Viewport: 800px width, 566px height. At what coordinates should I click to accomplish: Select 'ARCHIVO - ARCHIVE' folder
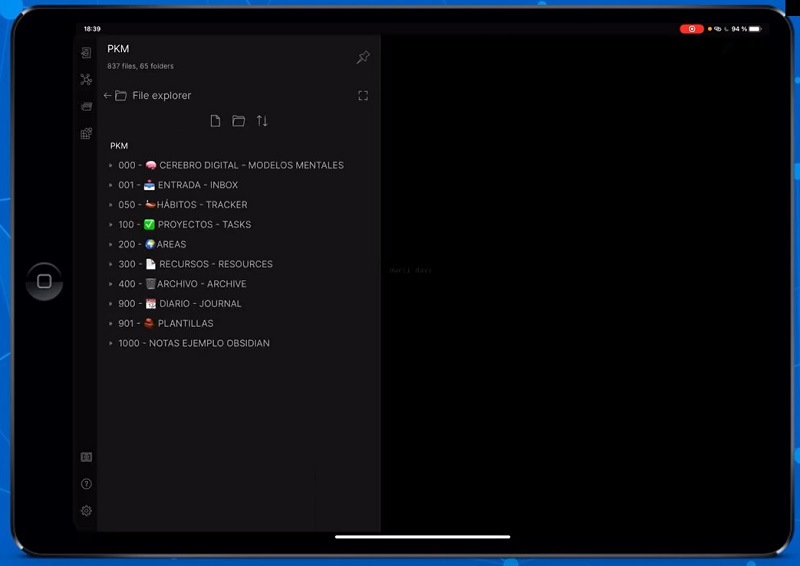point(182,284)
